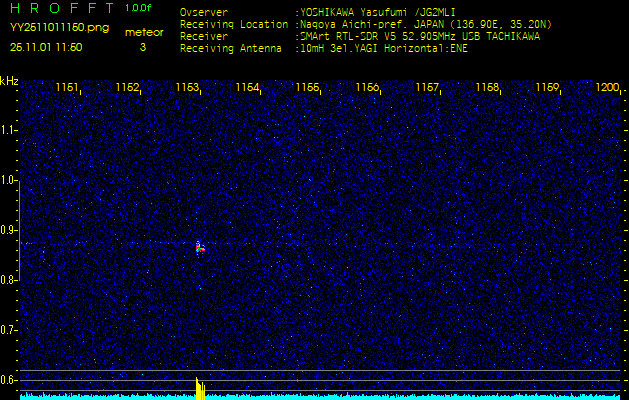
Task: Click the bright meteor echo on spectrogram
Action: click(199, 246)
